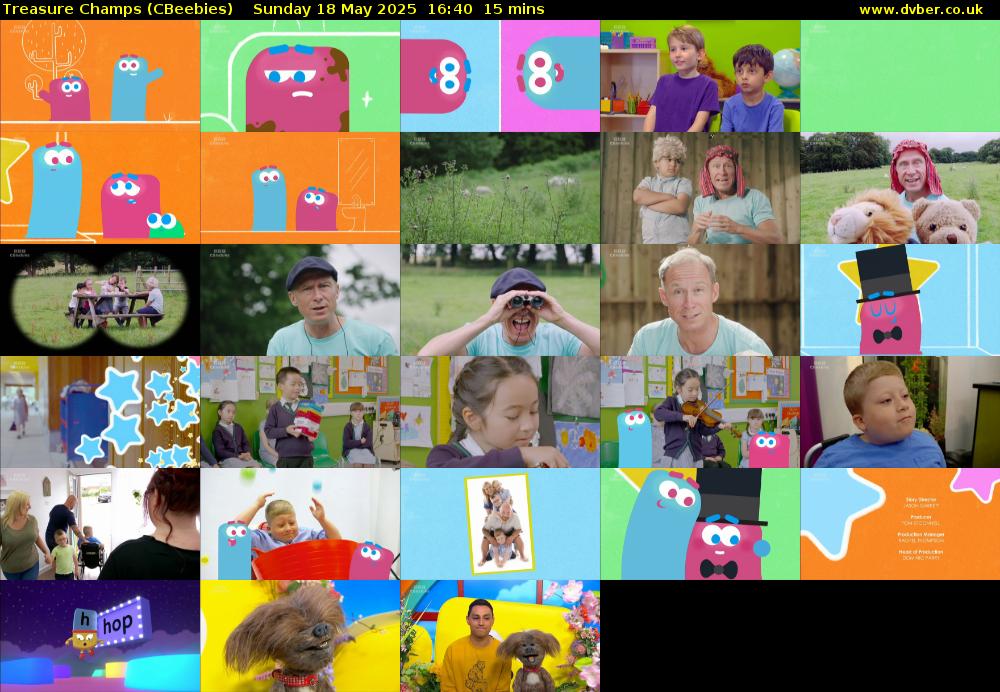1000x692 pixels.
Task: Click the shaggy dog puppet close-up thumbnail
Action: point(300,636)
